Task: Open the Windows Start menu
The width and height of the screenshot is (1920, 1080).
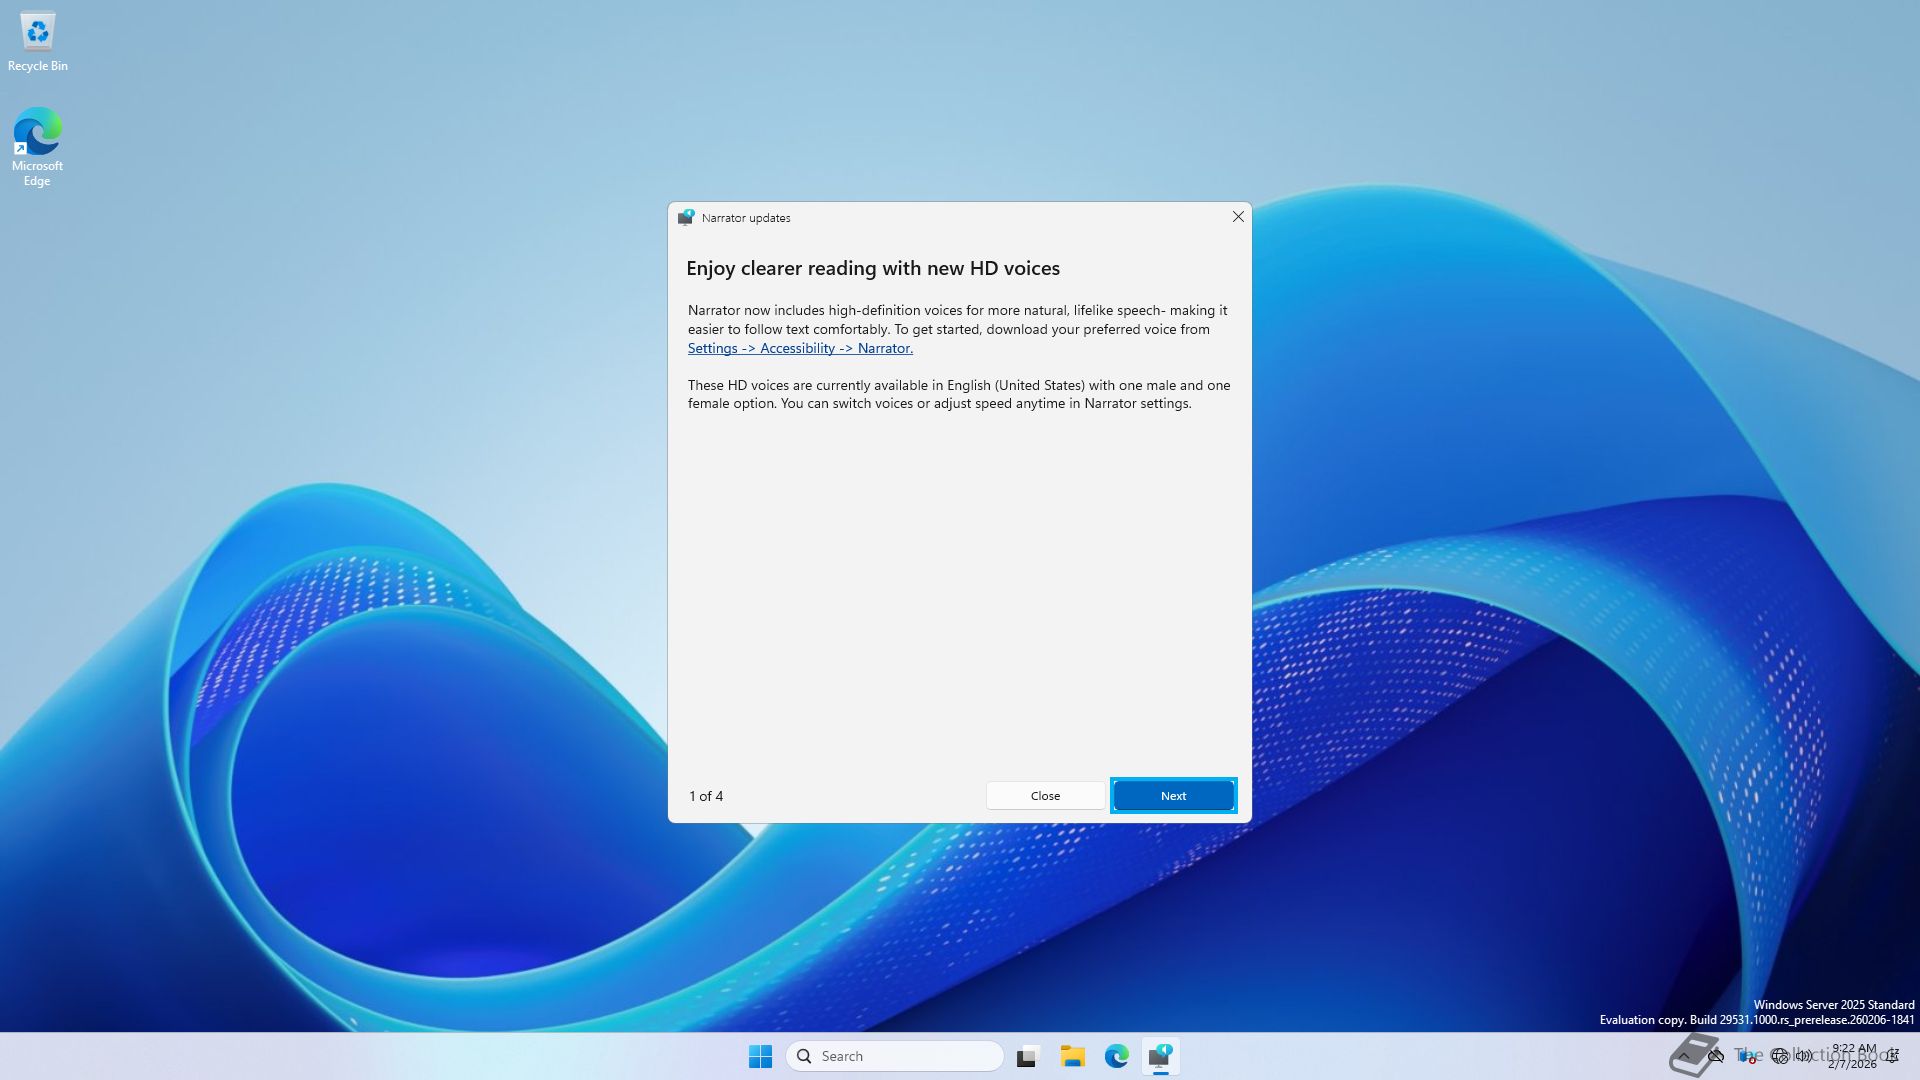Action: click(x=760, y=1056)
